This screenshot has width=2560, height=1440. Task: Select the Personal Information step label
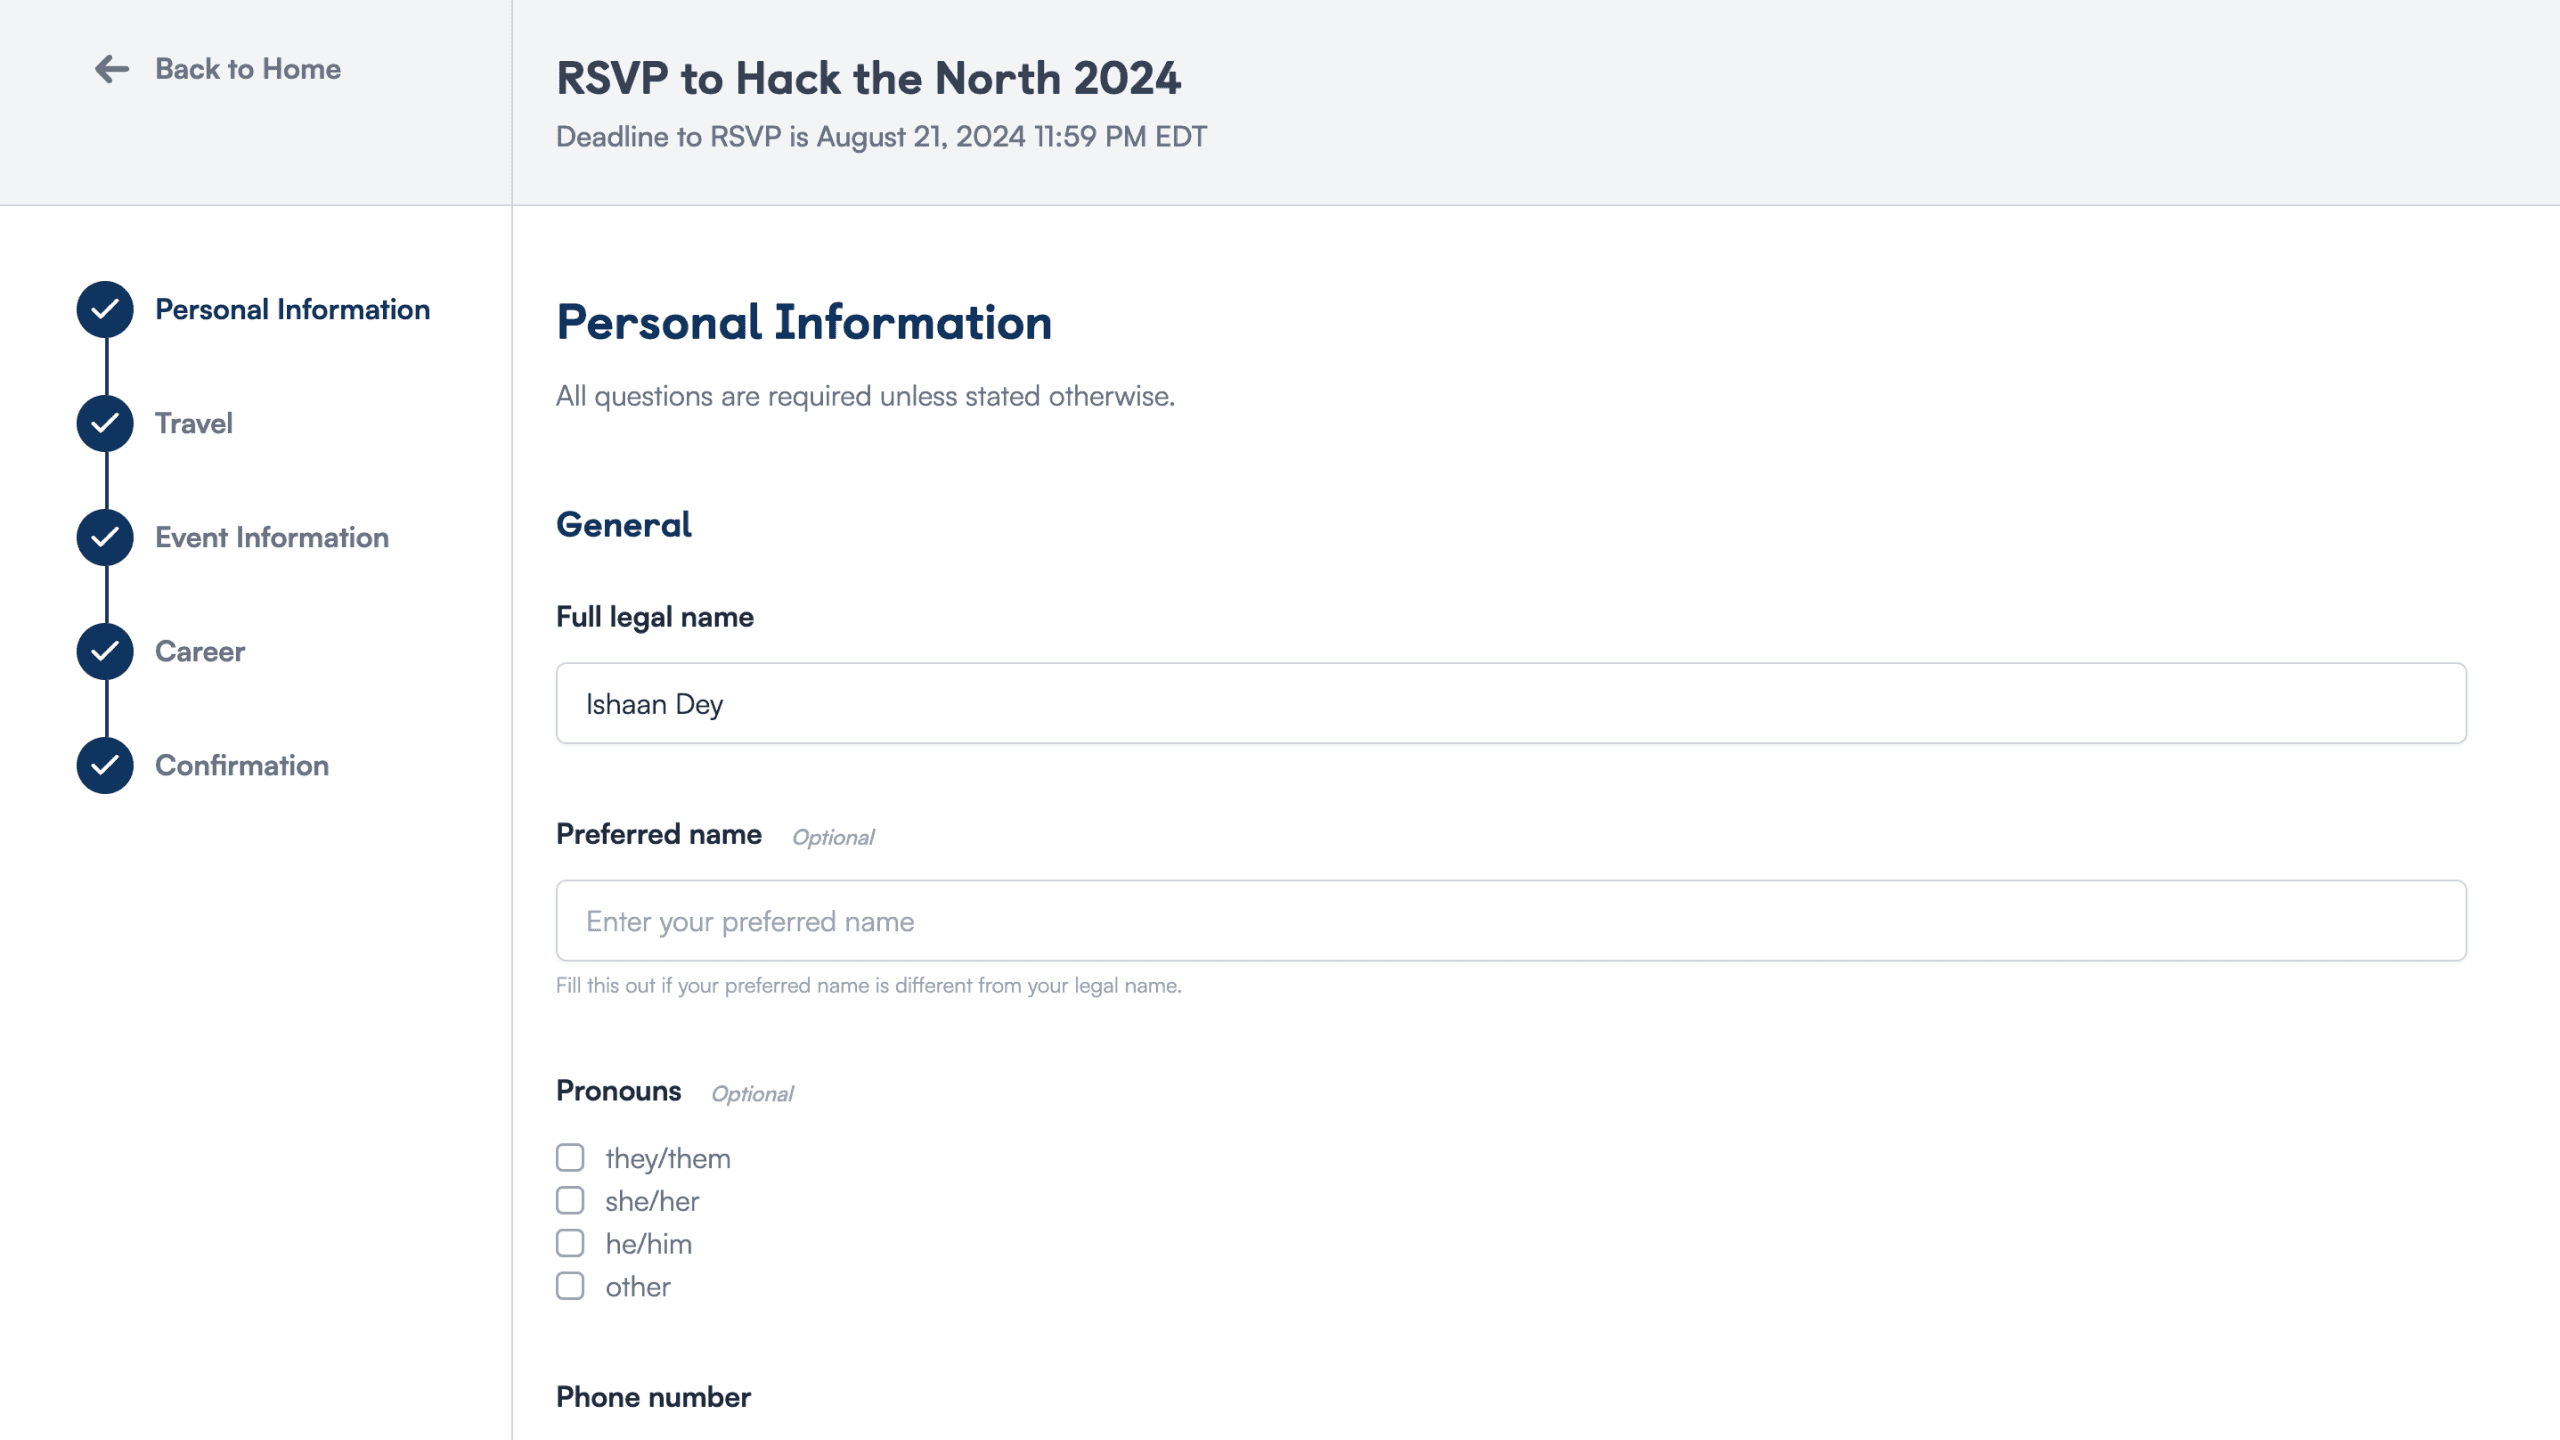291,309
